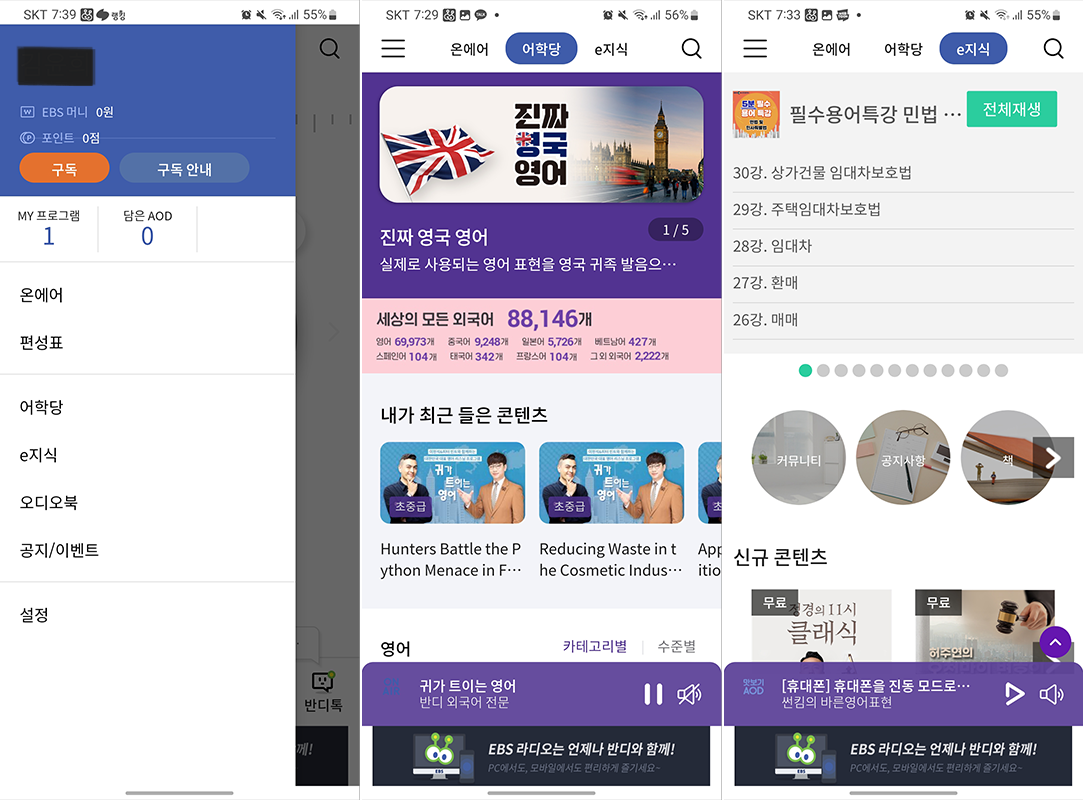The width and height of the screenshot is (1083, 800).
Task: Open Reducing Waste in the Cosmetic Industry card
Action: point(611,511)
